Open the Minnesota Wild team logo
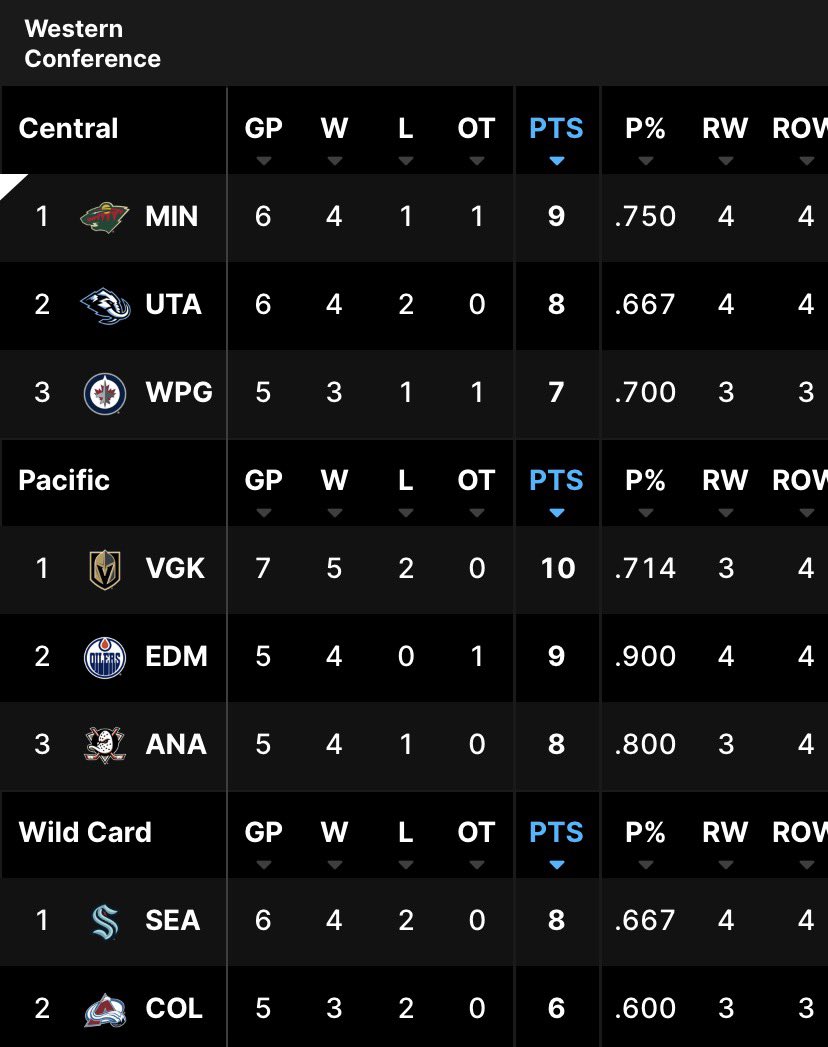The height and width of the screenshot is (1047, 828). (x=104, y=217)
